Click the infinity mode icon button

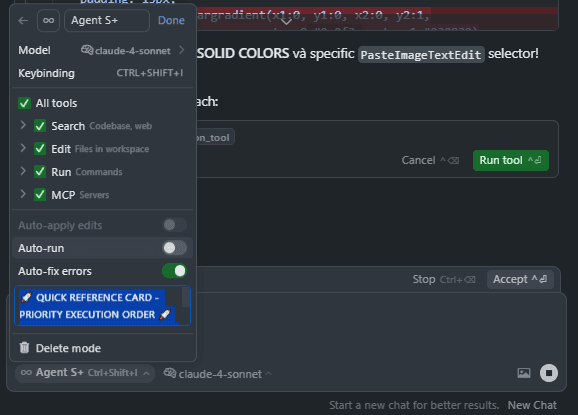[x=48, y=21]
